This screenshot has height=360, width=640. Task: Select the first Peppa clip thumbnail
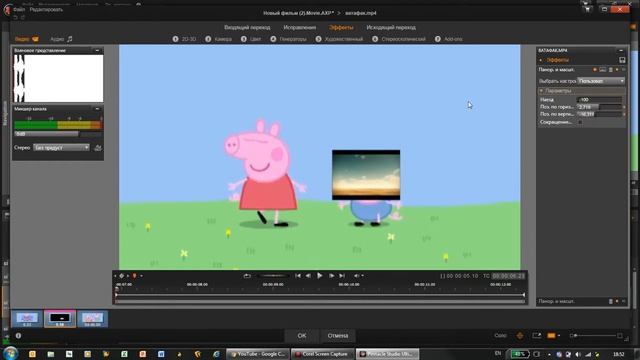coord(27,319)
